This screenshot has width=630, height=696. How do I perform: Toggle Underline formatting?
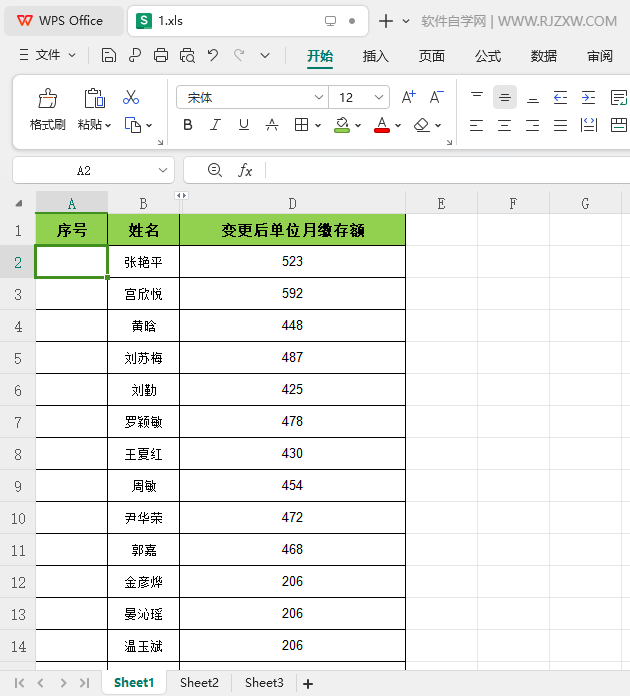pyautogui.click(x=243, y=125)
